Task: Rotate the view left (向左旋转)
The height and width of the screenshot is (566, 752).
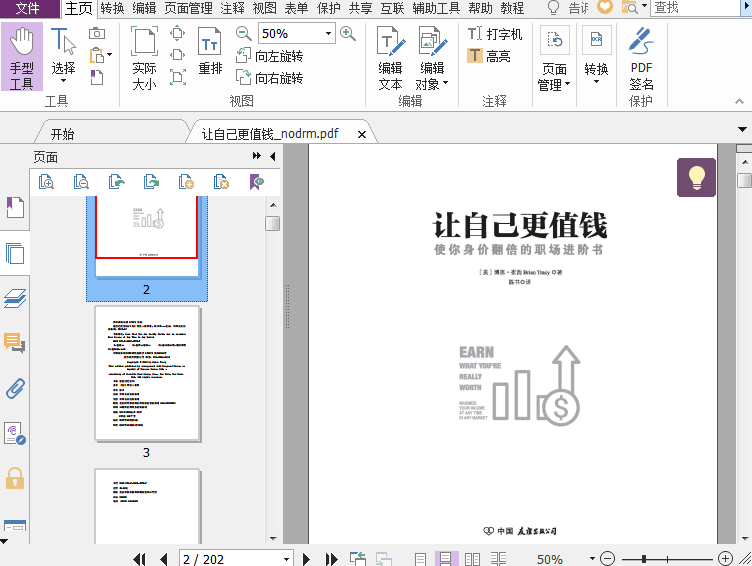Action: [x=270, y=56]
